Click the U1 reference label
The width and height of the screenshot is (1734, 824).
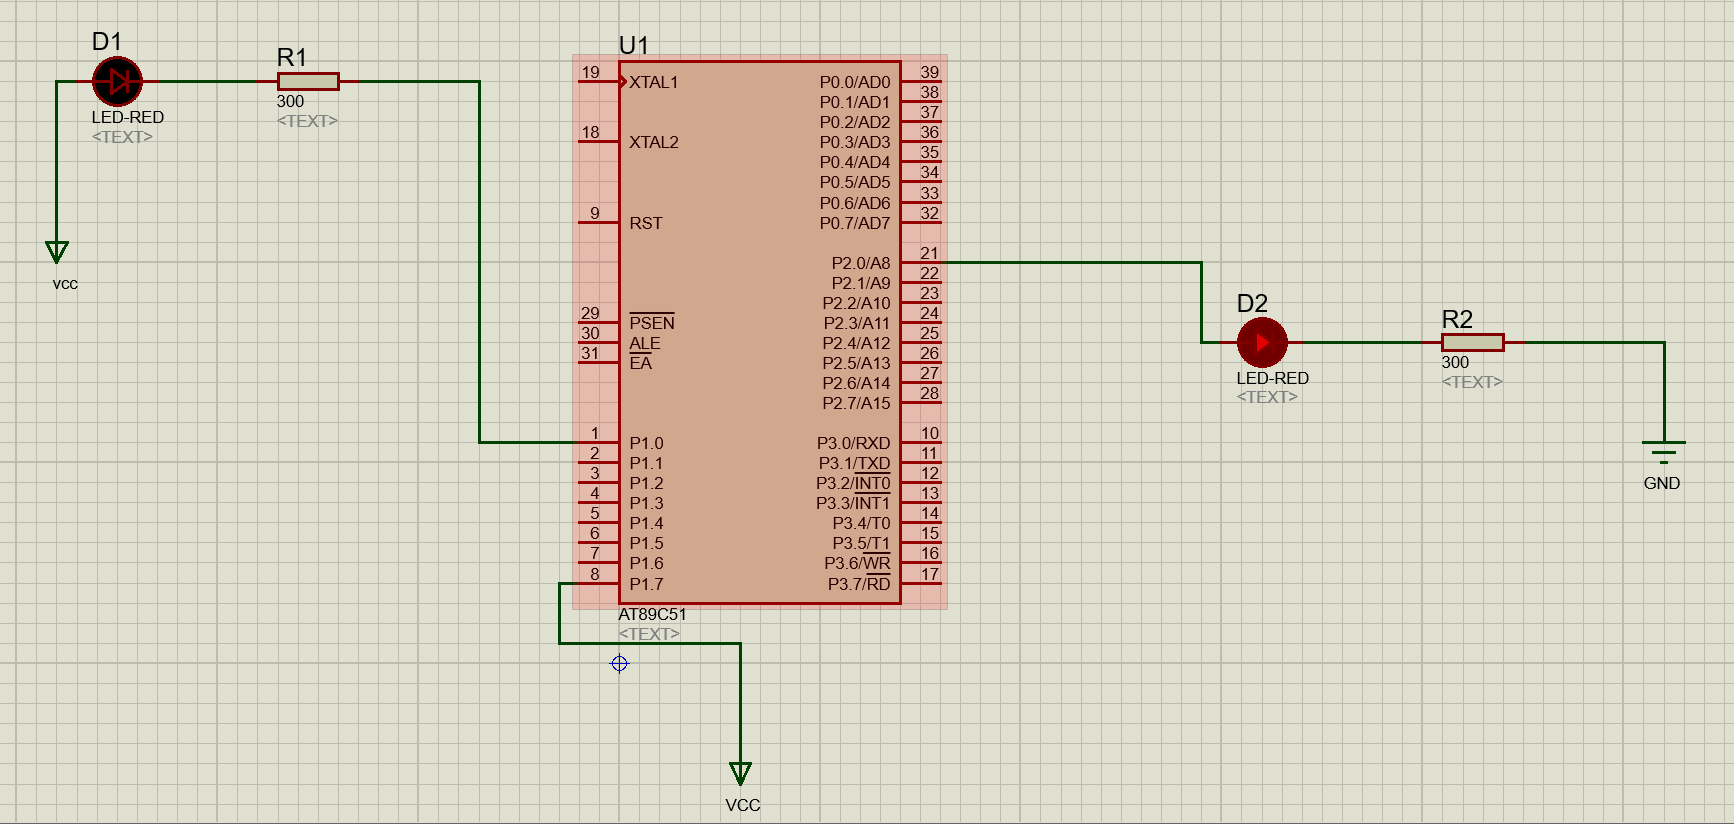click(634, 45)
